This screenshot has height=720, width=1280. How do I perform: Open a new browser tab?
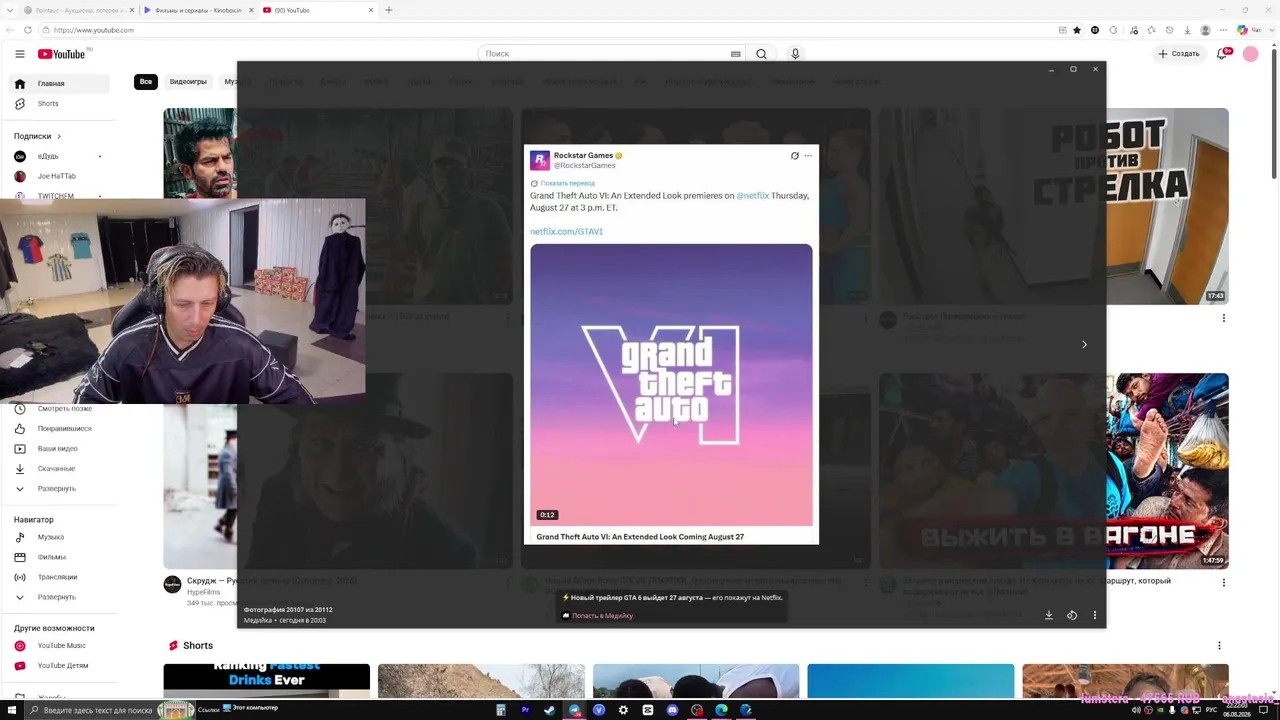(x=389, y=10)
